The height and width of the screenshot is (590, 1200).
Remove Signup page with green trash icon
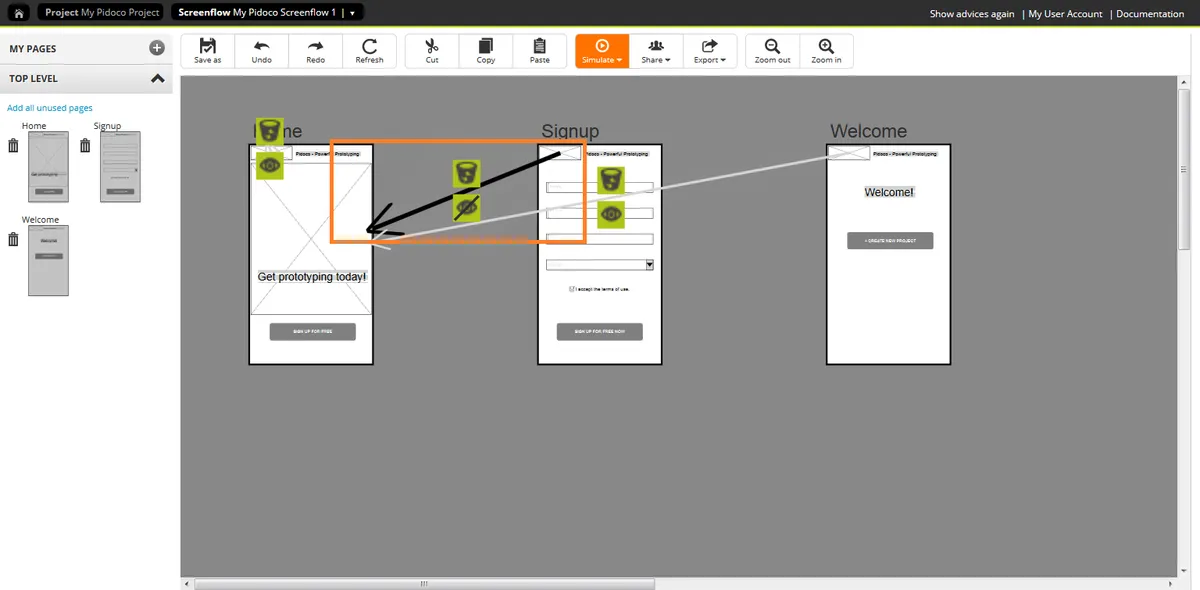[x=611, y=181]
